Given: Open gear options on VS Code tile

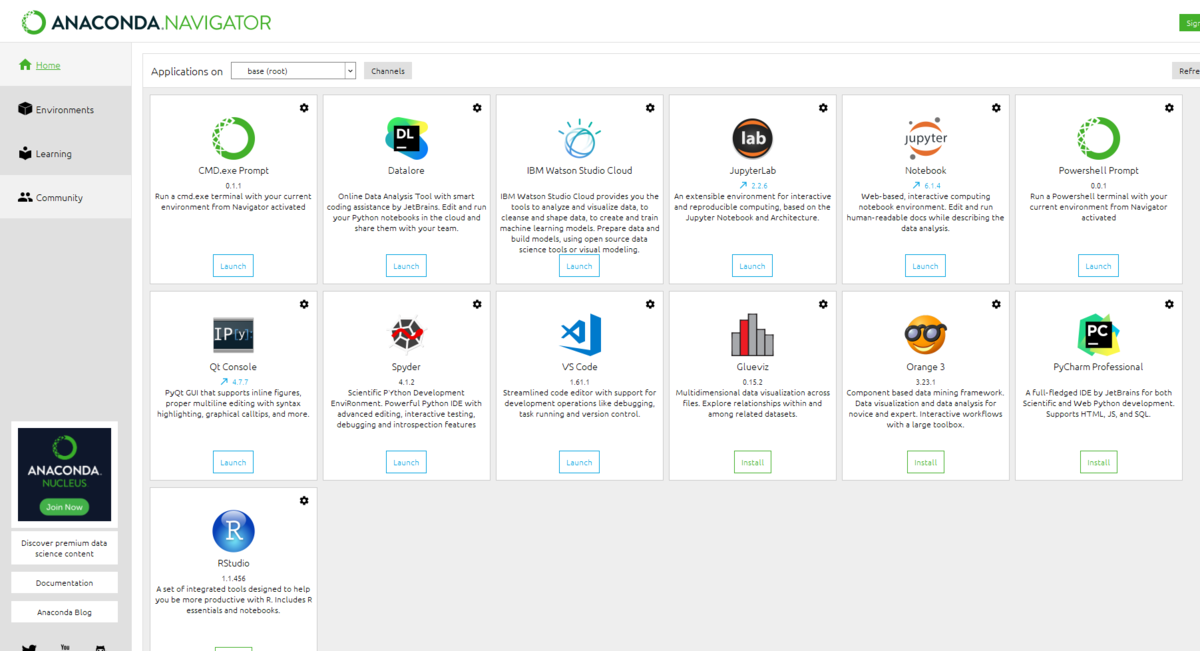Looking at the screenshot, I should (x=650, y=304).
